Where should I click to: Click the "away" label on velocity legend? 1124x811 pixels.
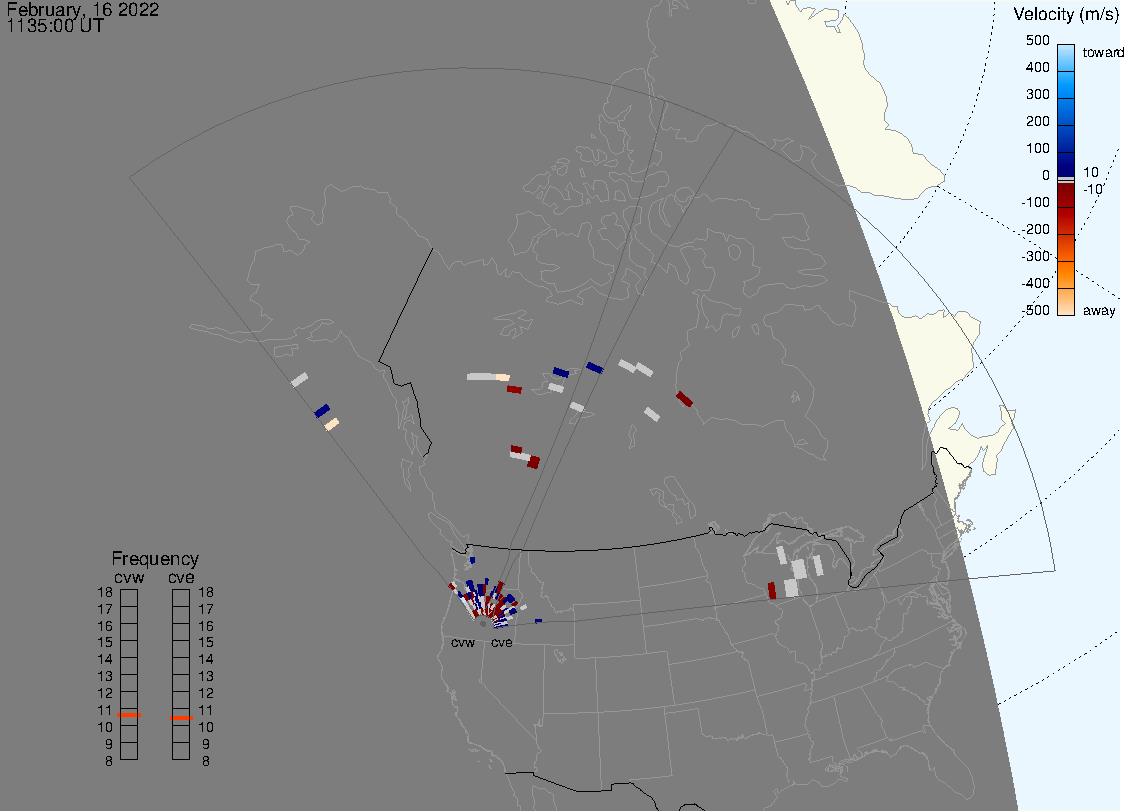1099,311
